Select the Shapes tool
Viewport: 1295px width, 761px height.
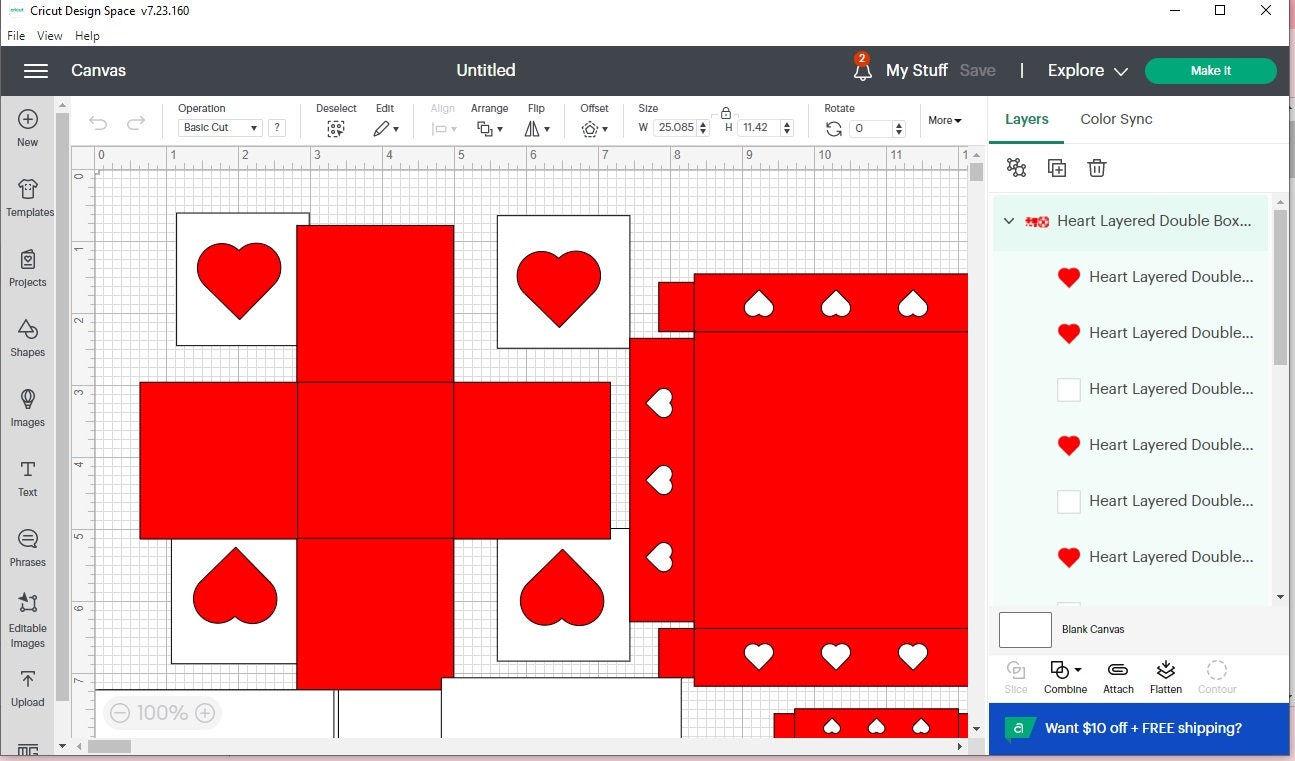point(28,337)
